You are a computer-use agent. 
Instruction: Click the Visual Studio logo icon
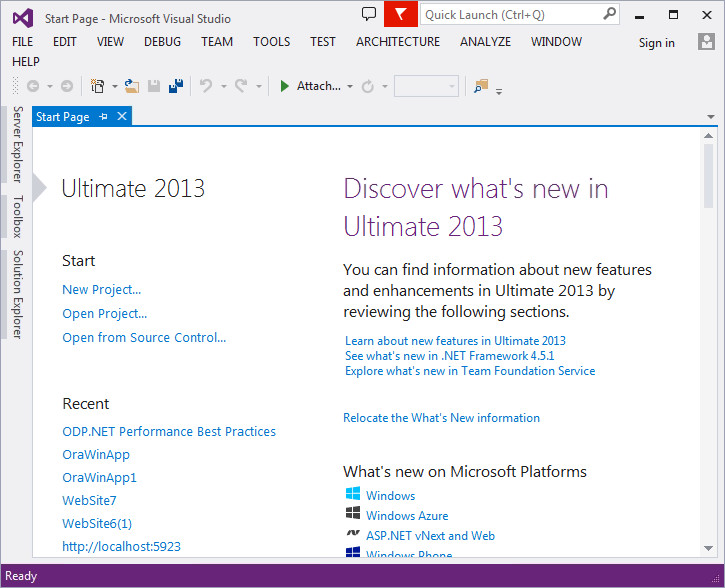coord(23,18)
